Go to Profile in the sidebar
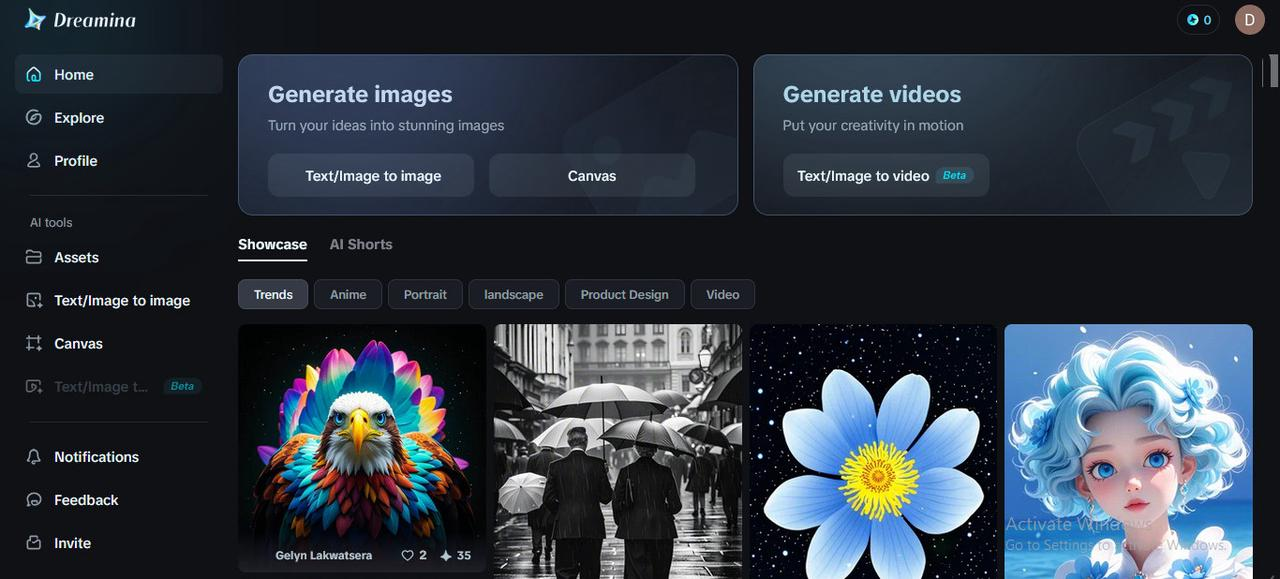The image size is (1280, 579). 119,160
